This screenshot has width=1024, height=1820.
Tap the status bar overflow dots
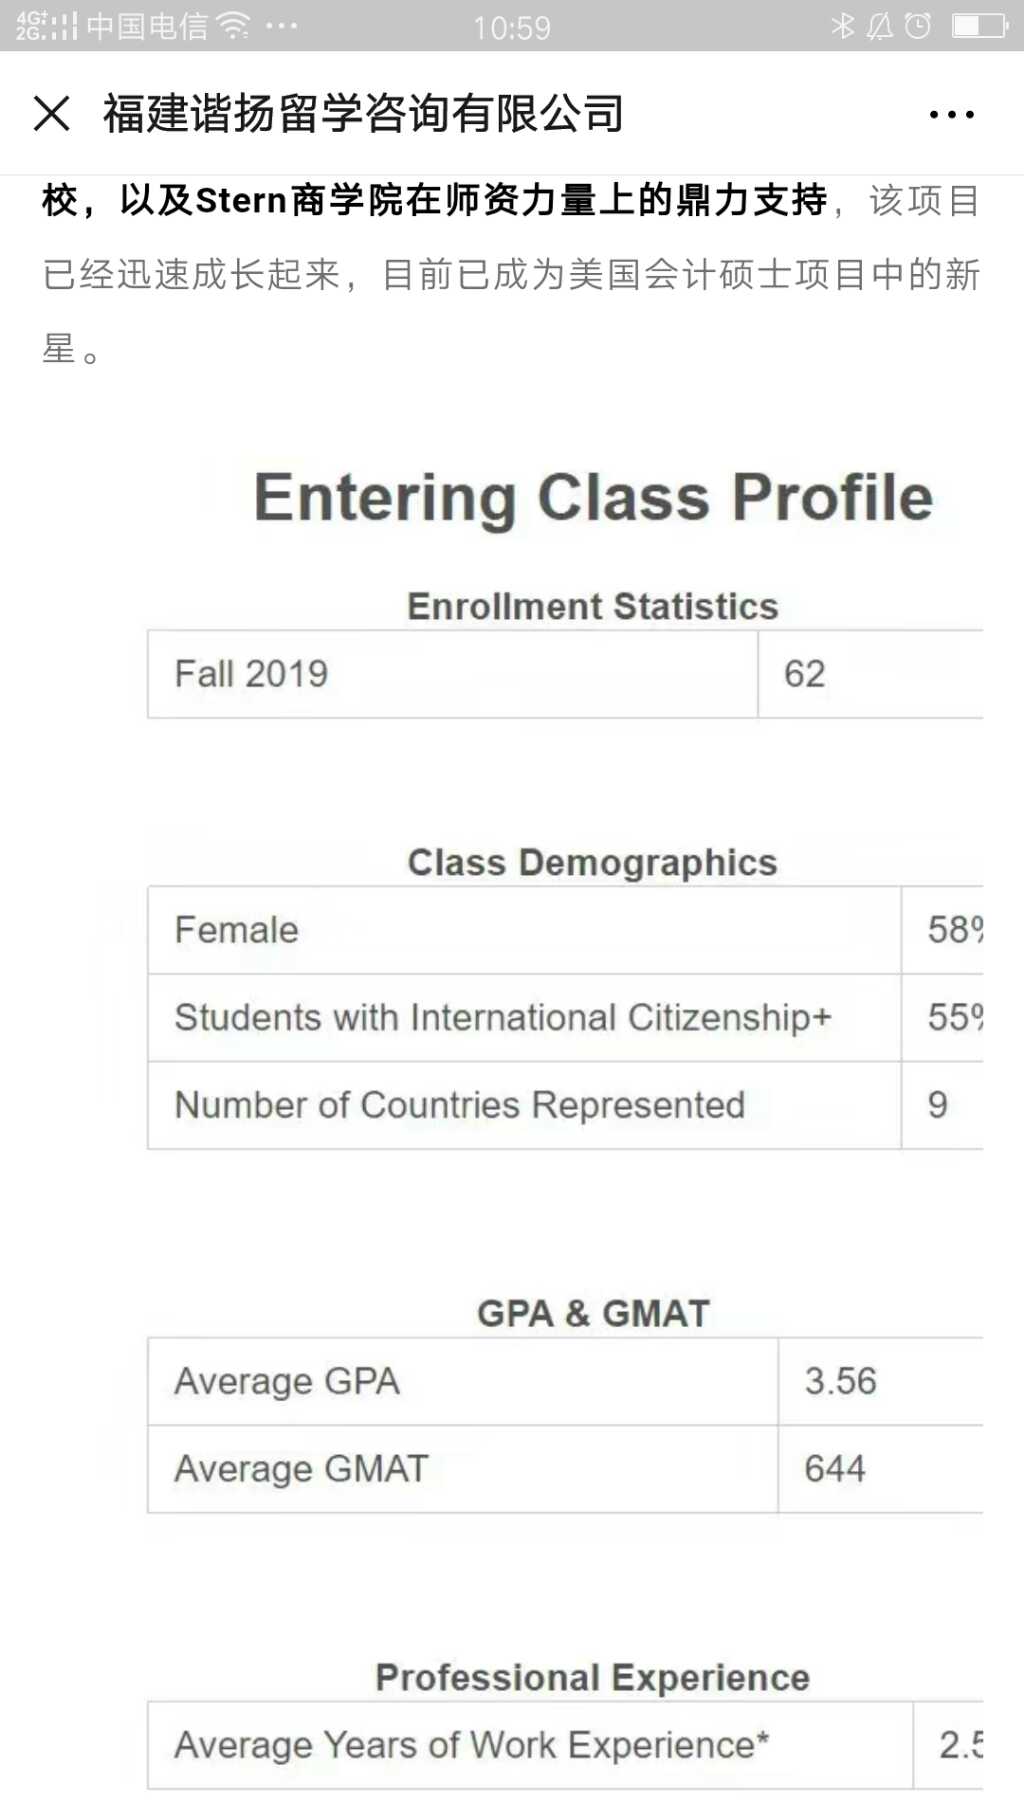(x=281, y=26)
